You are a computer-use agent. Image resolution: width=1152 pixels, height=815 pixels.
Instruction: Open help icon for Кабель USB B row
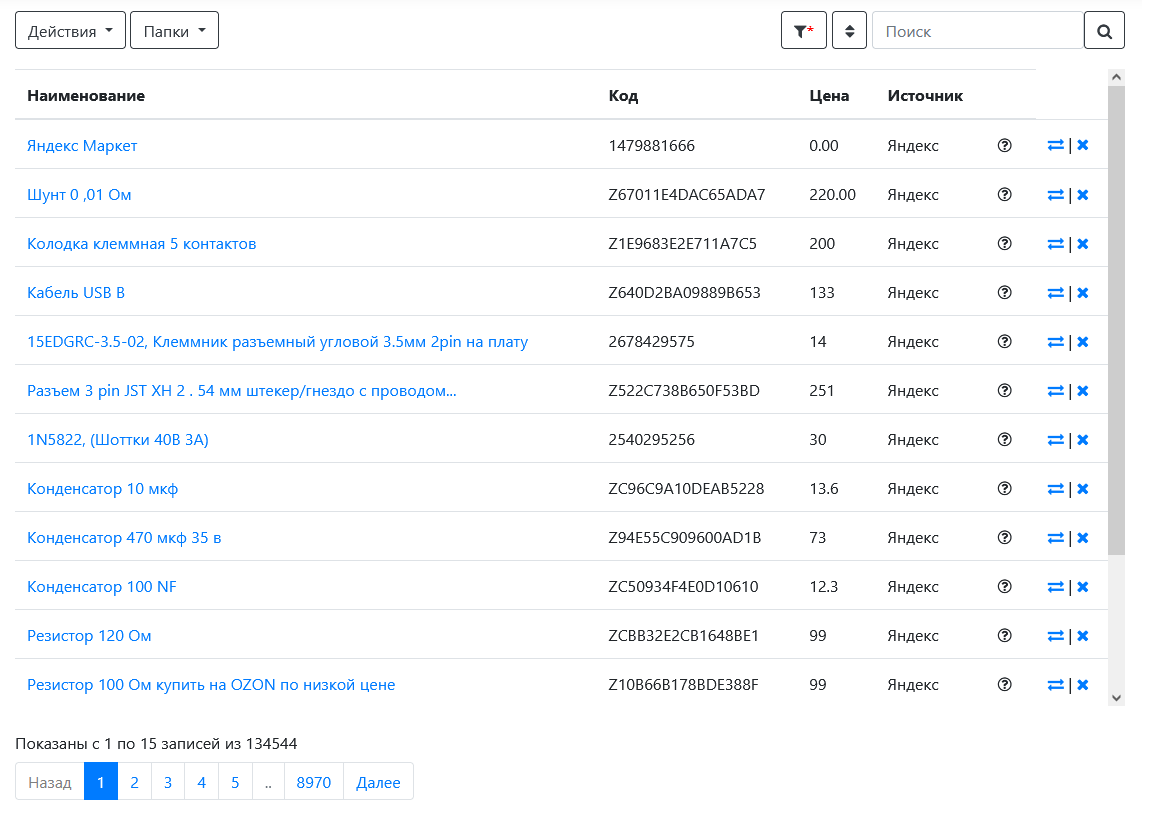[1004, 292]
